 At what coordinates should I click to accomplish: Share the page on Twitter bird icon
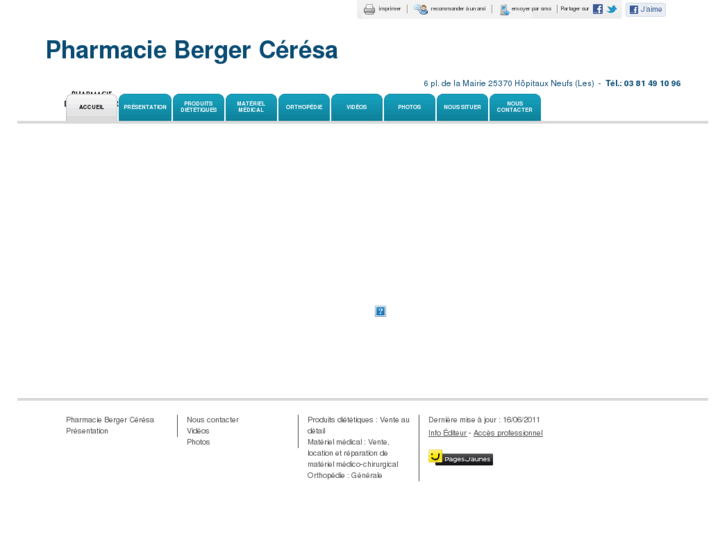(x=612, y=9)
